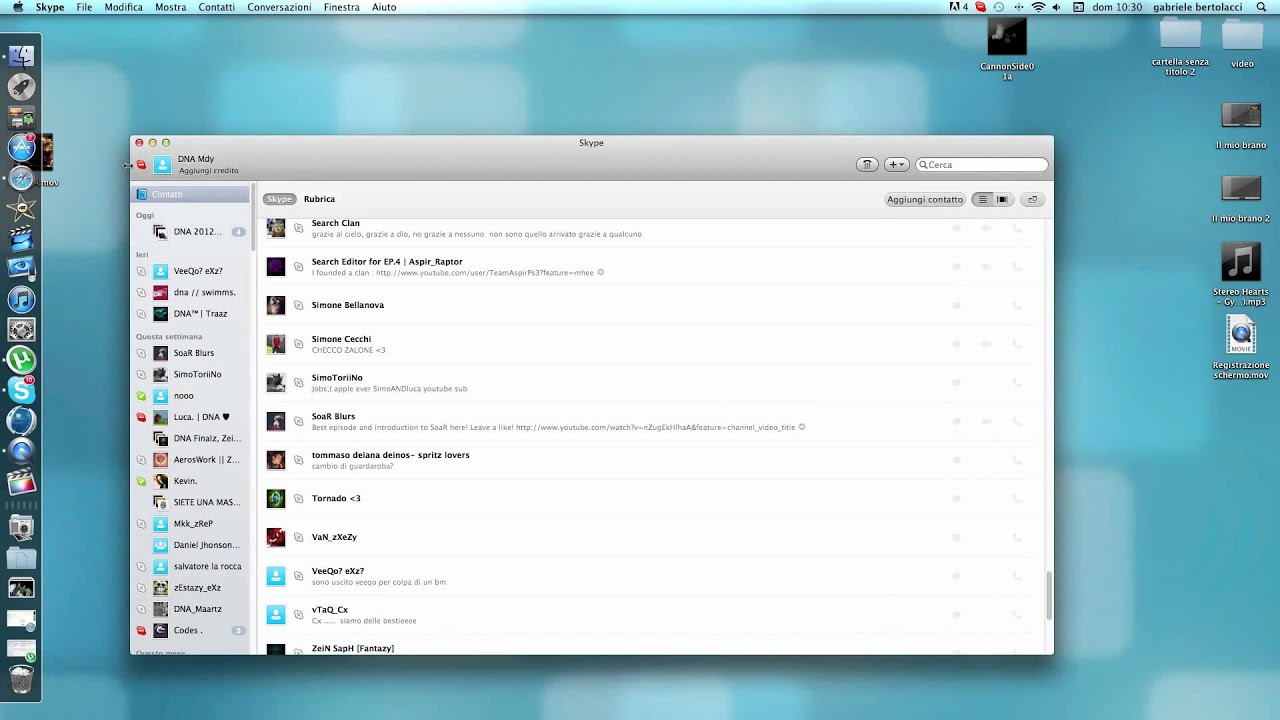This screenshot has width=1280, height=720.
Task: Click the call icon on Simone Bellanova row
Action: (x=1017, y=305)
